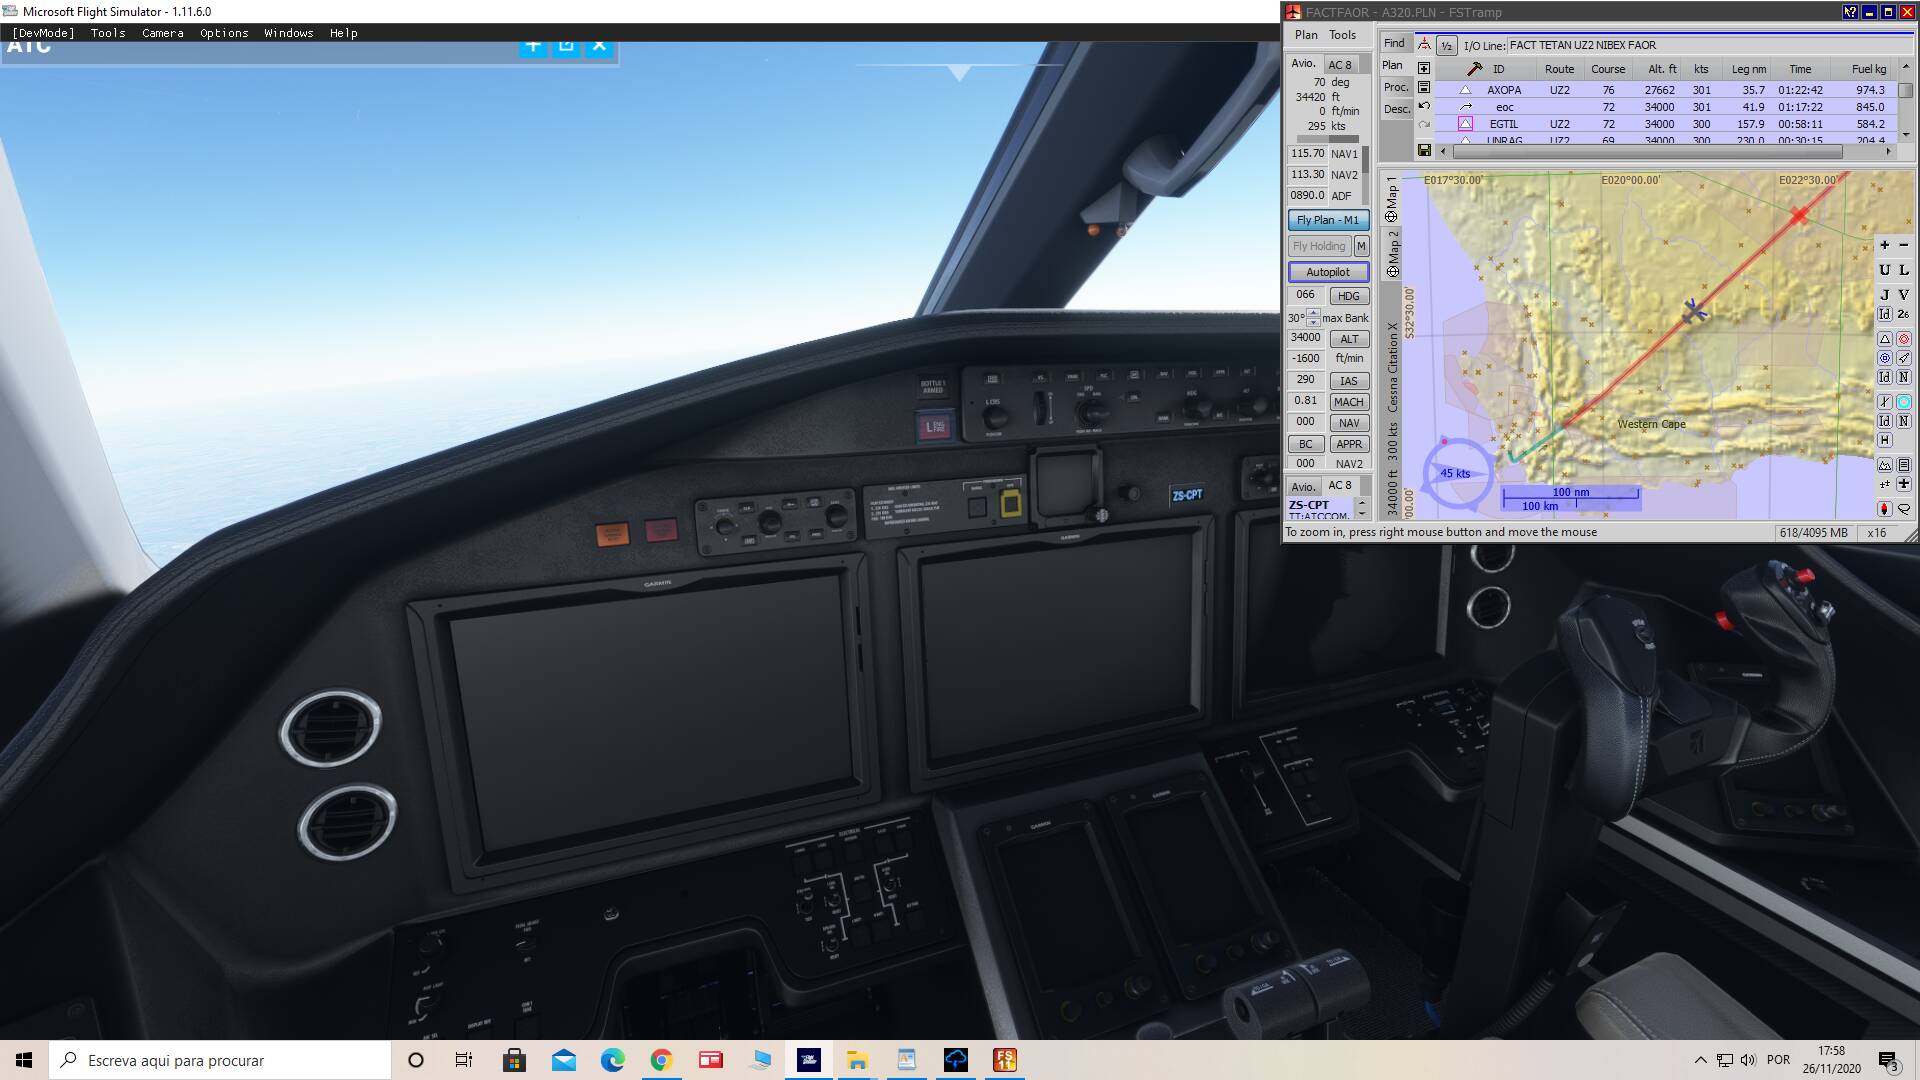This screenshot has height=1080, width=1920.
Task: Click the flight plan vertical scrollbar thumb
Action: point(1906,90)
